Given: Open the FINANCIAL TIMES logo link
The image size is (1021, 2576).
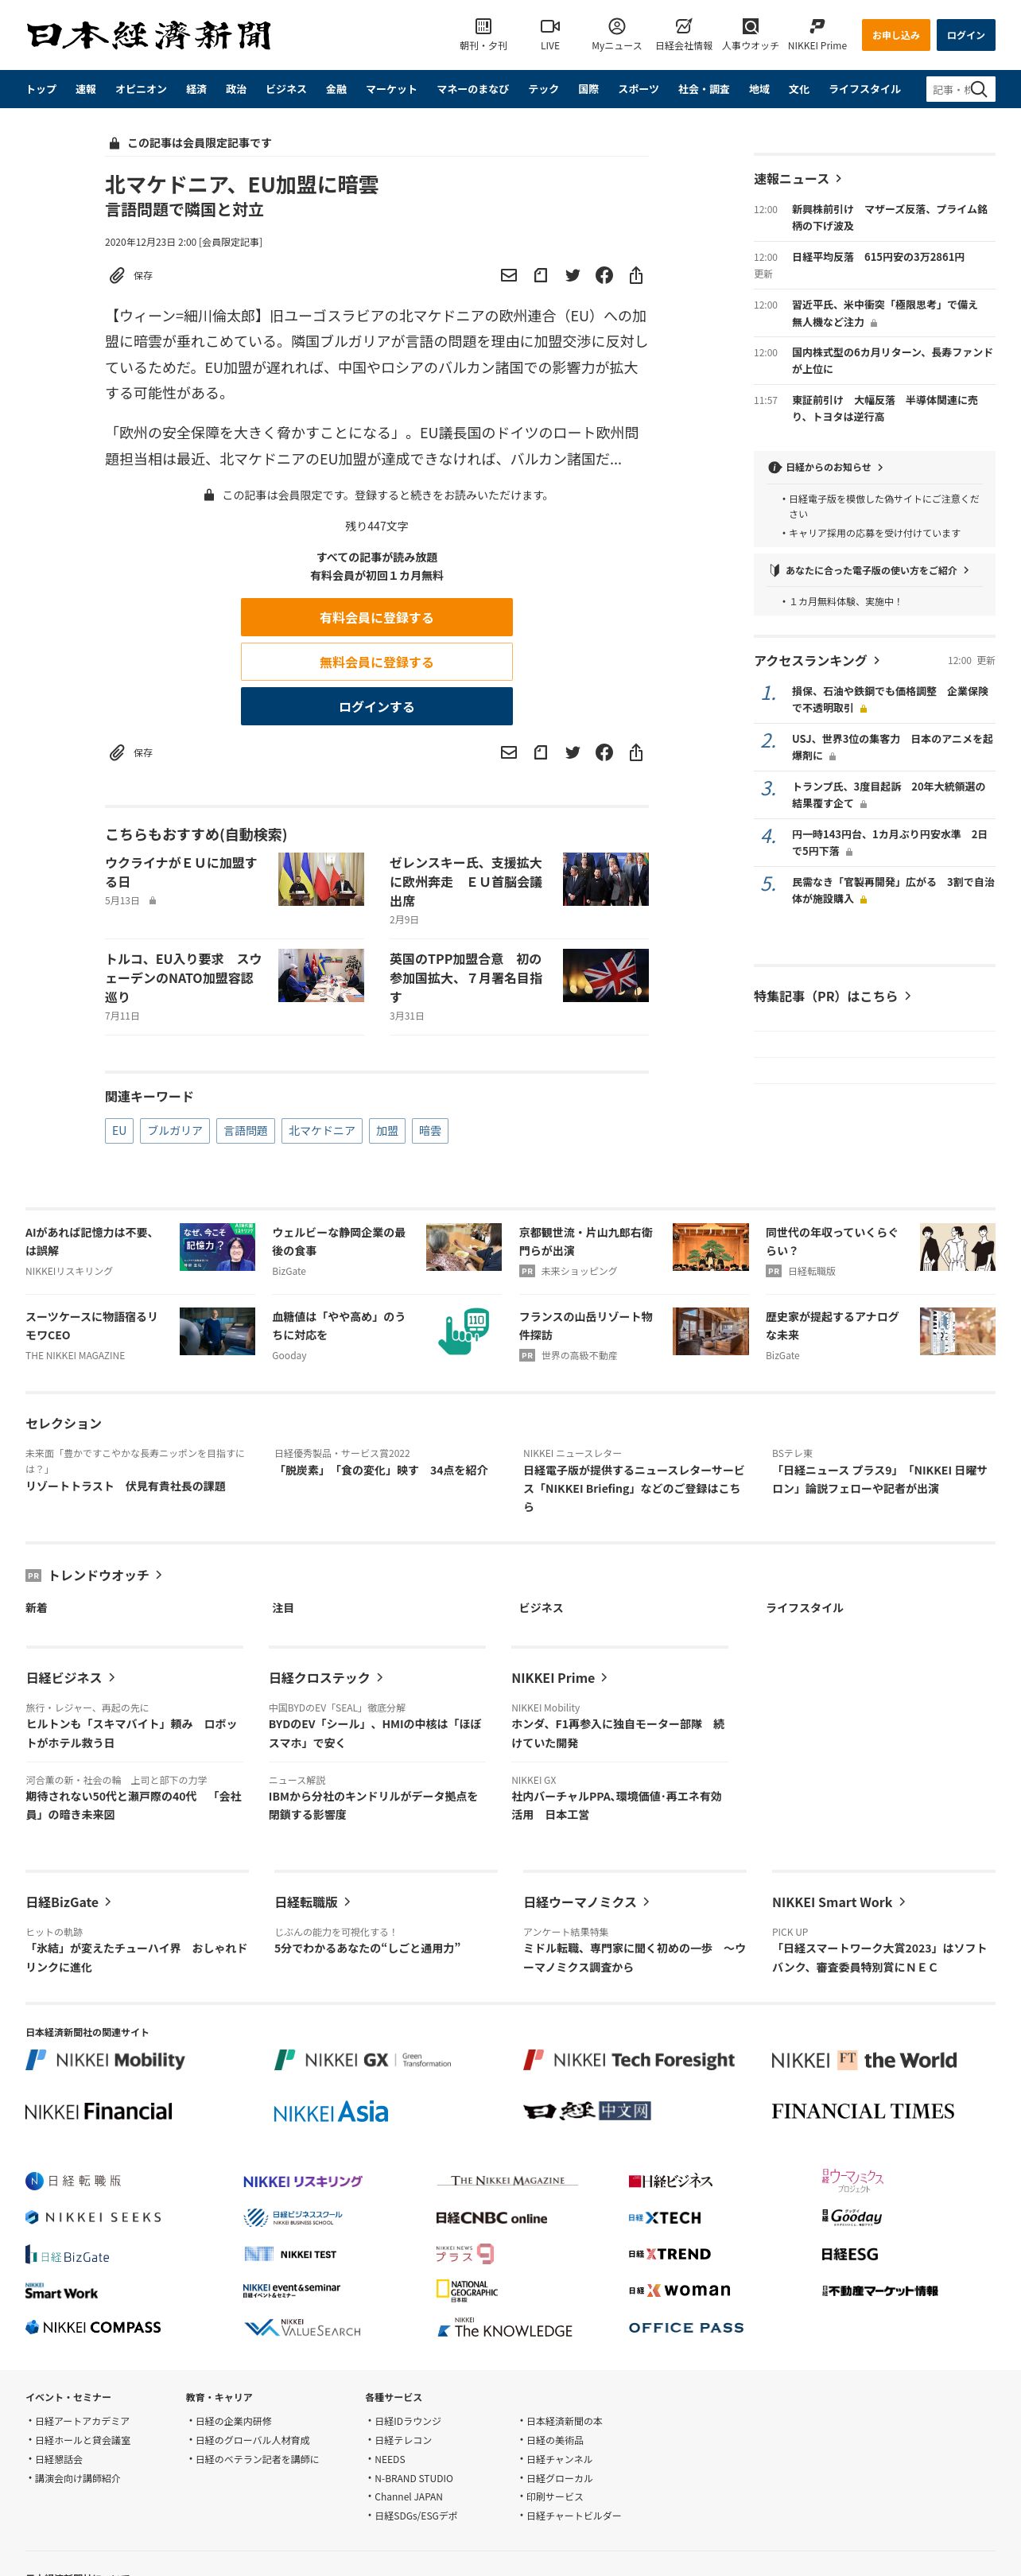Looking at the screenshot, I should coord(863,2111).
